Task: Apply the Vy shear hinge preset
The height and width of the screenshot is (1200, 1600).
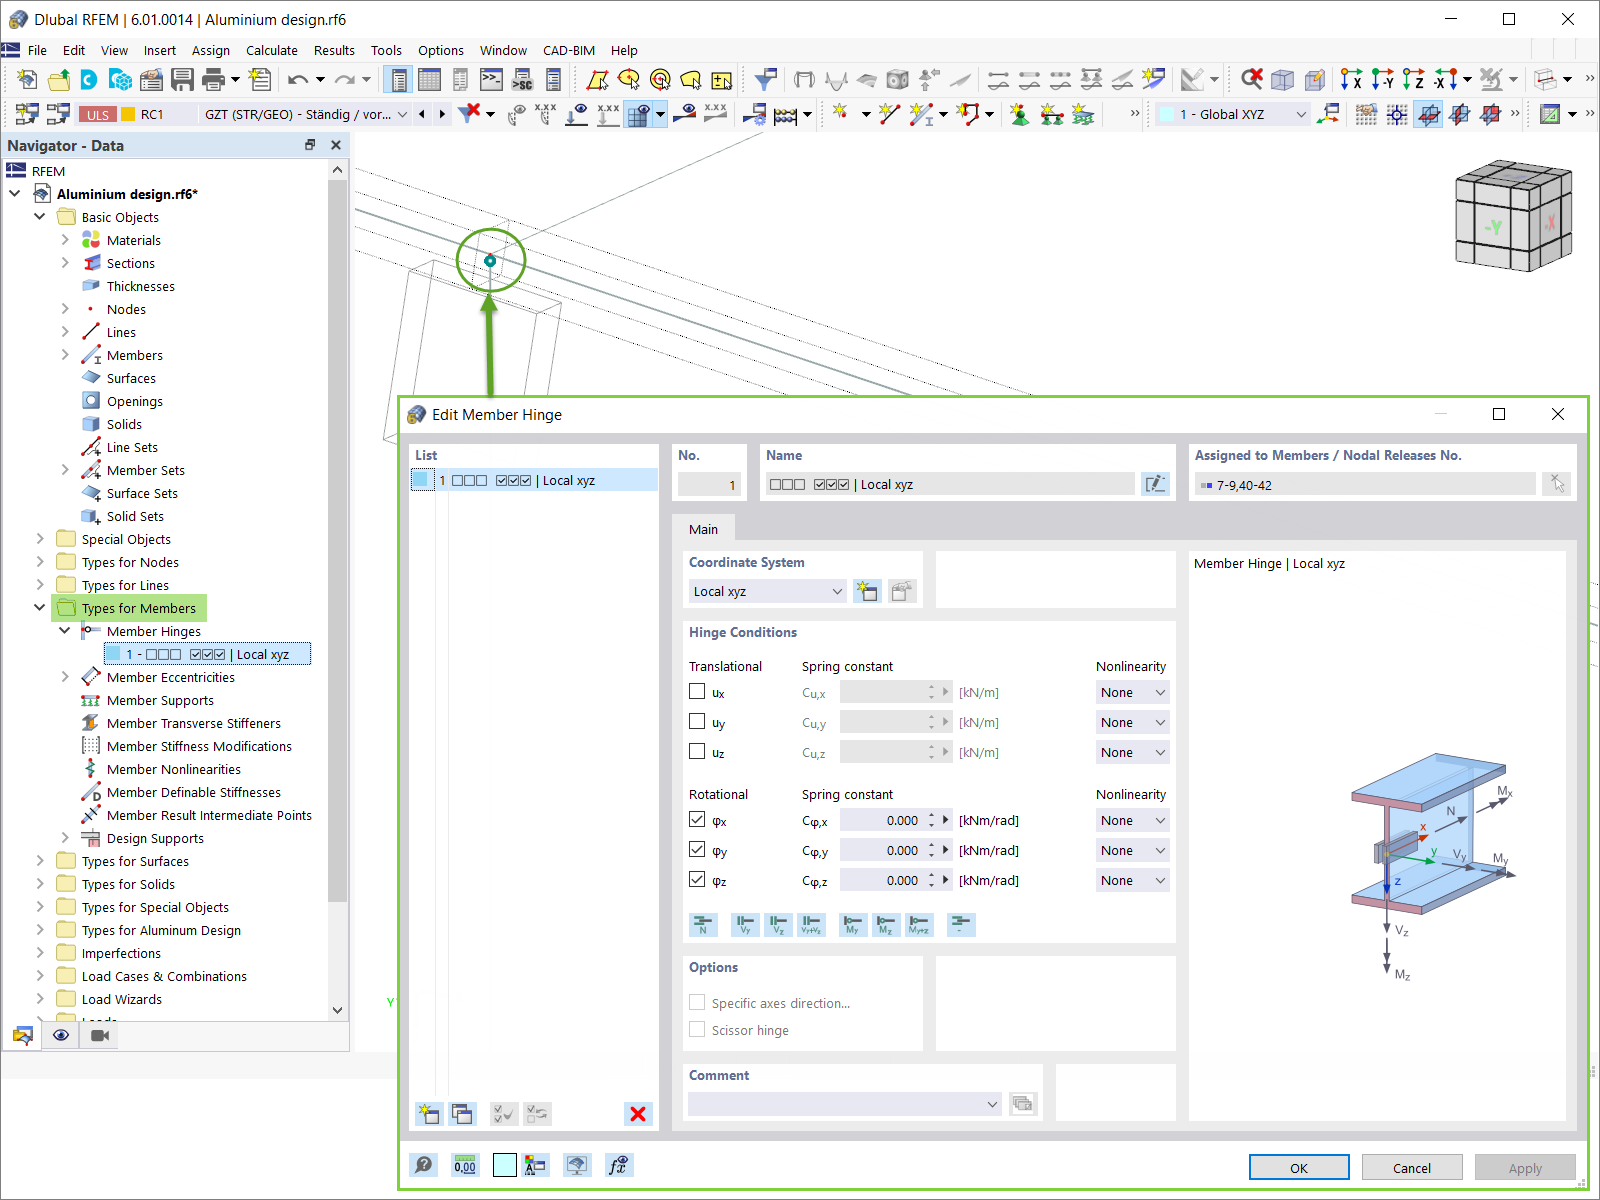Action: (x=745, y=925)
